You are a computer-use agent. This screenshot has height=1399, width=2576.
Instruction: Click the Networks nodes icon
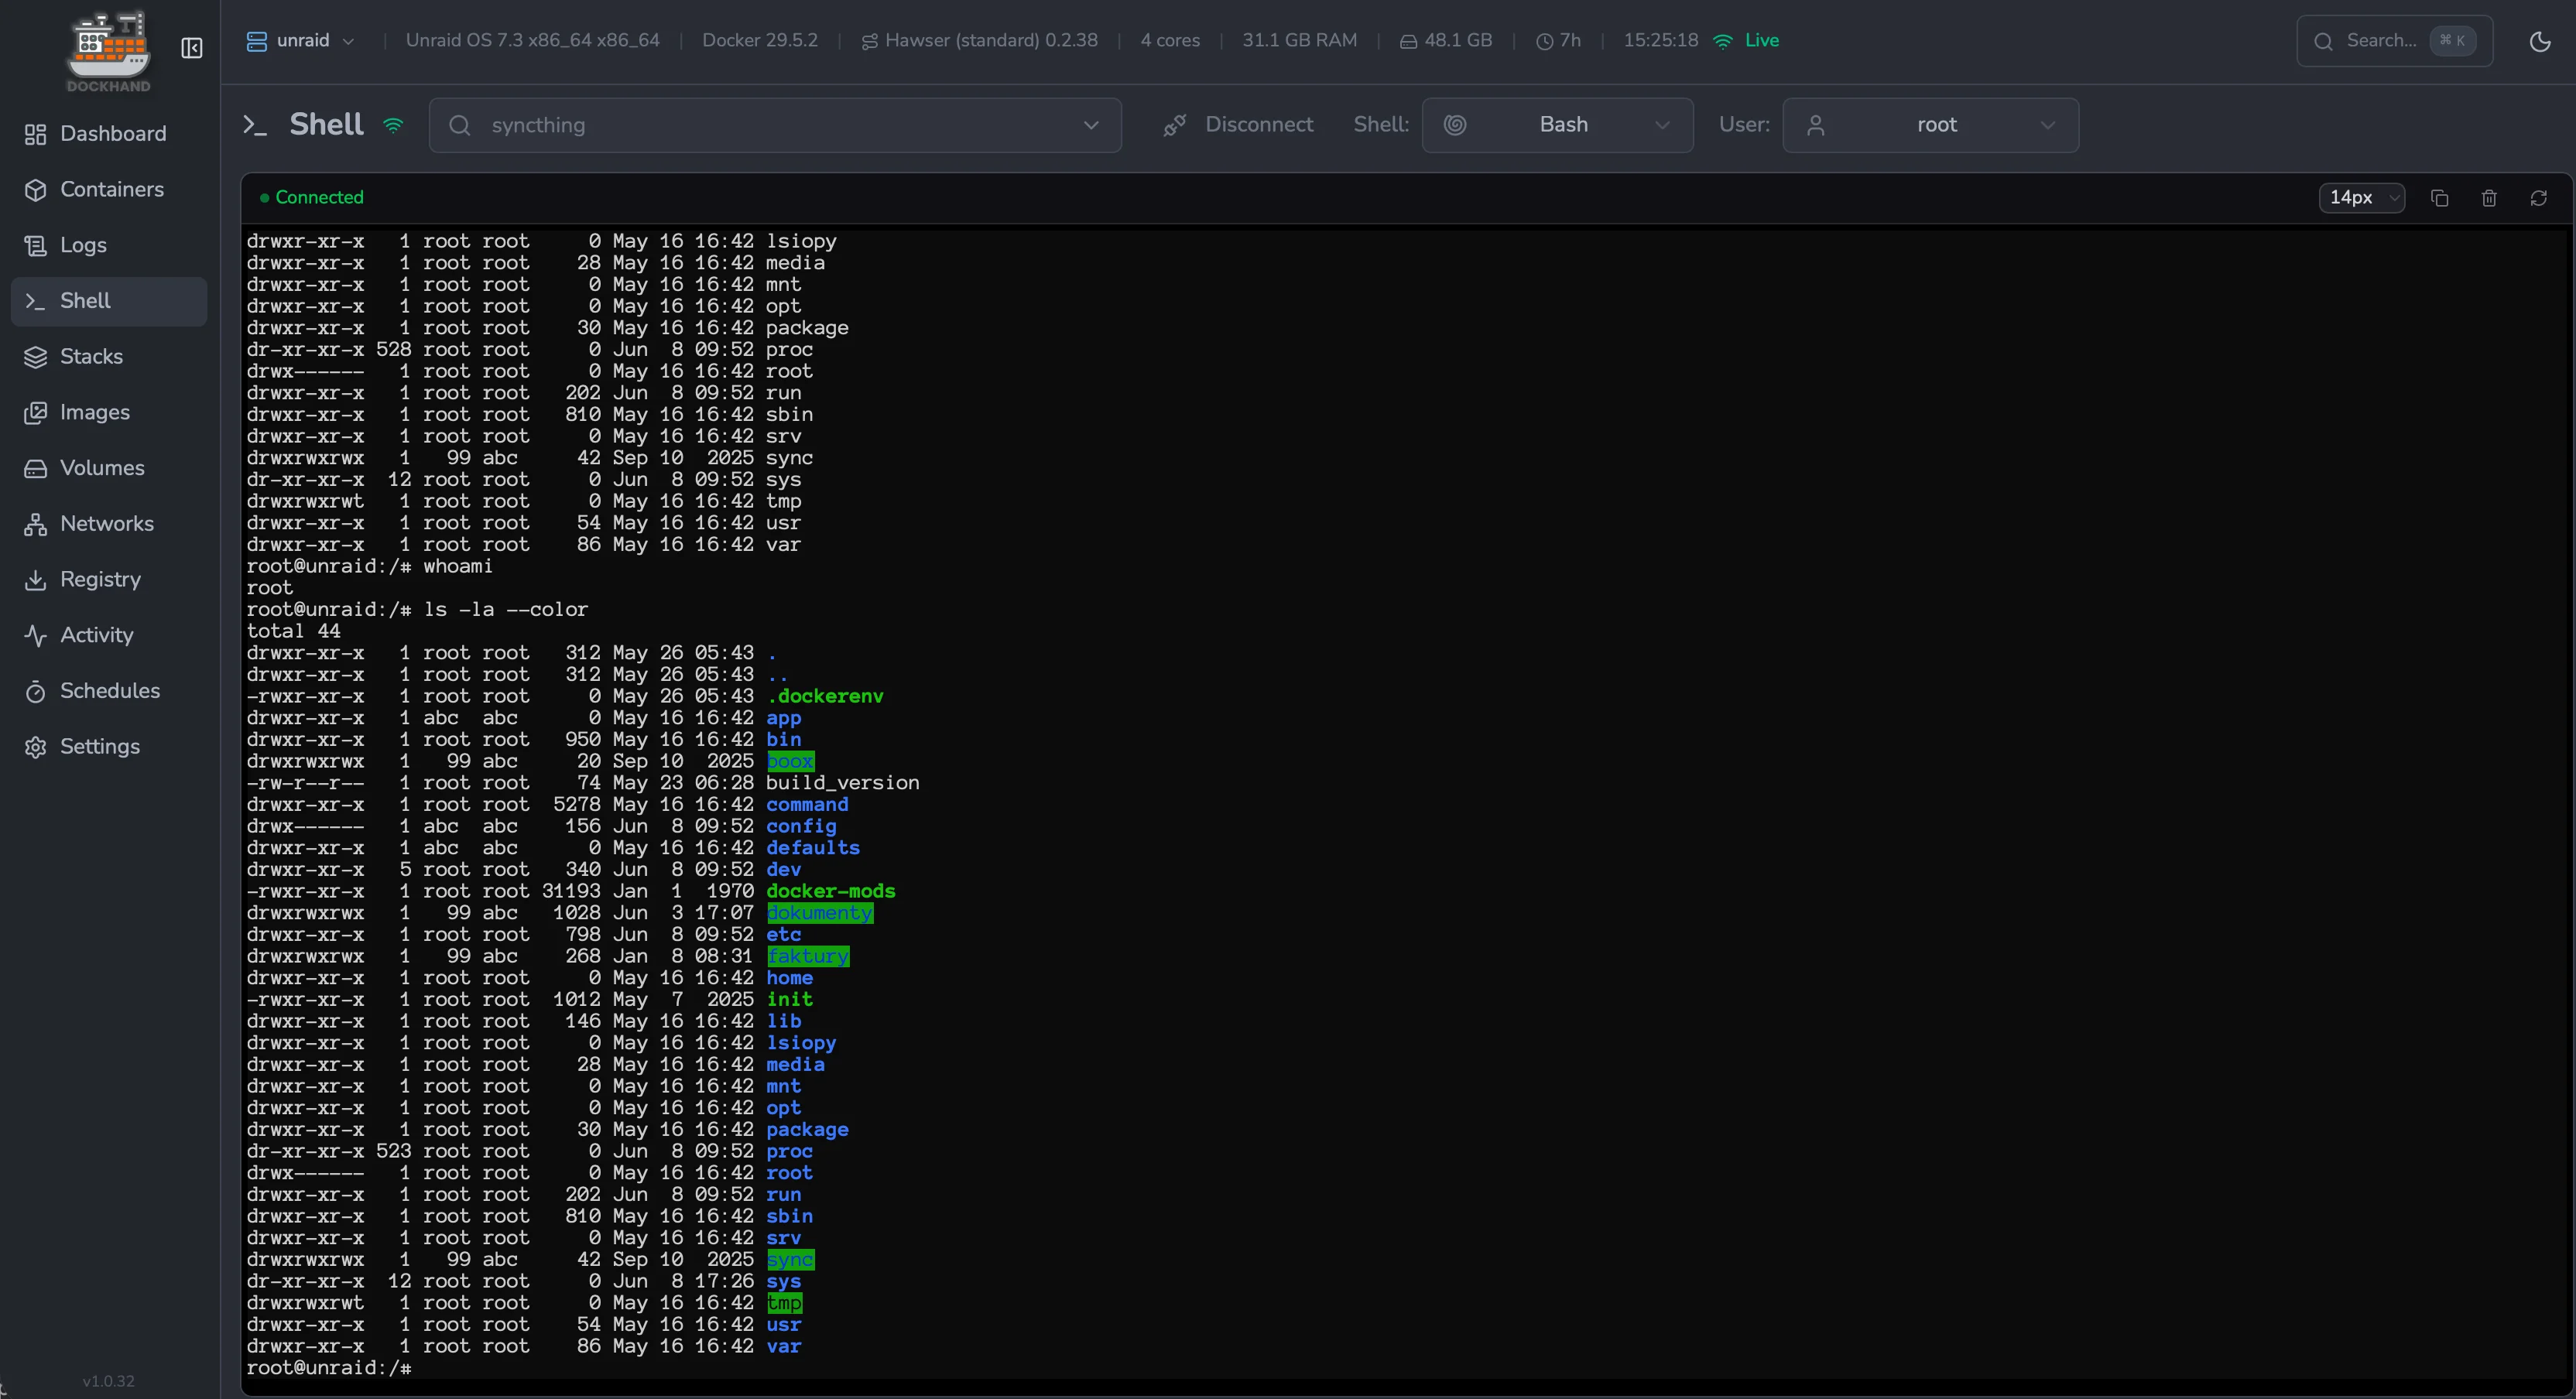36,524
